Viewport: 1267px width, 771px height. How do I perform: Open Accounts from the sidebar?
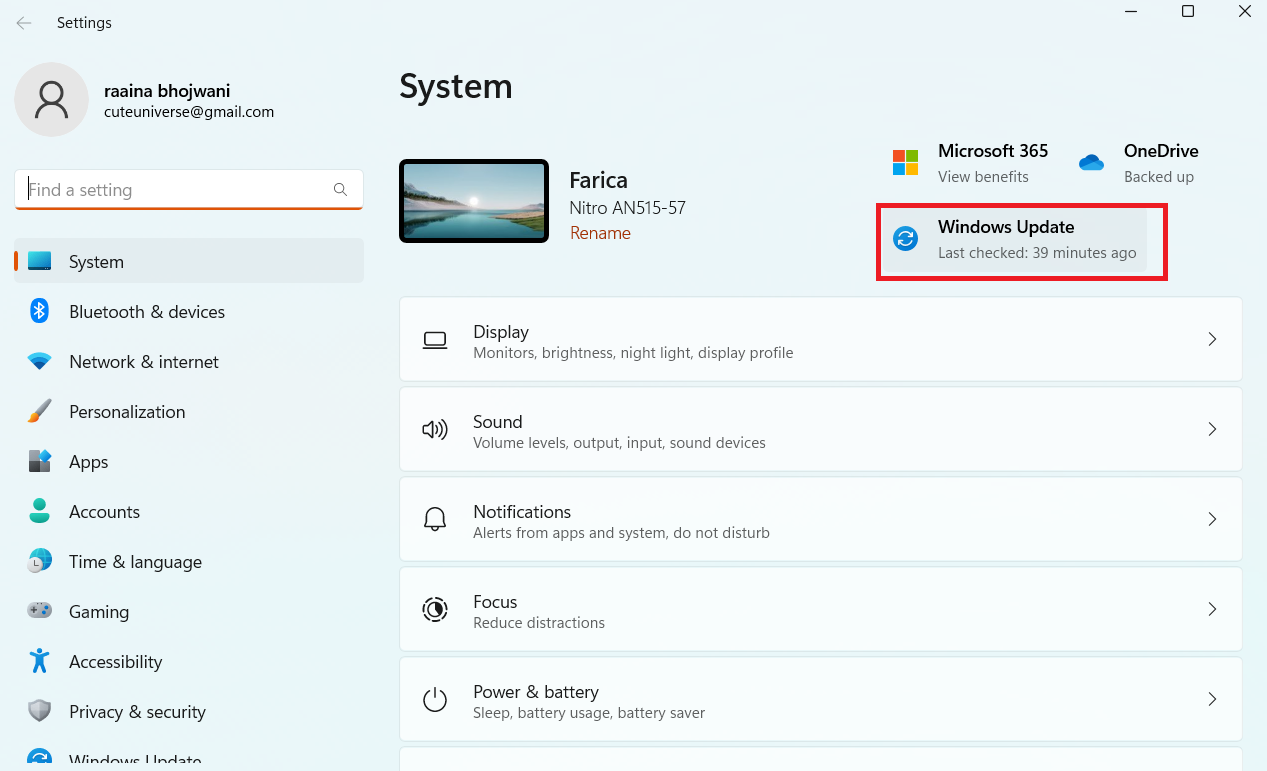point(104,512)
